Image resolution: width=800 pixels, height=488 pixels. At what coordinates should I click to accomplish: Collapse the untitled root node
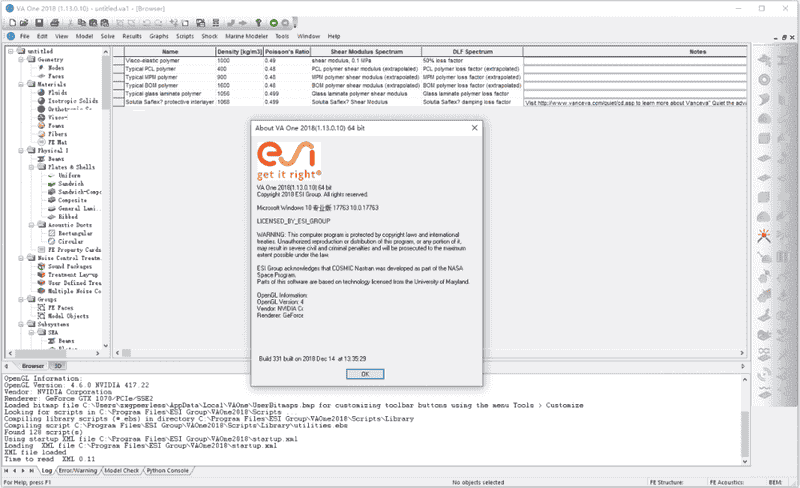[10, 51]
